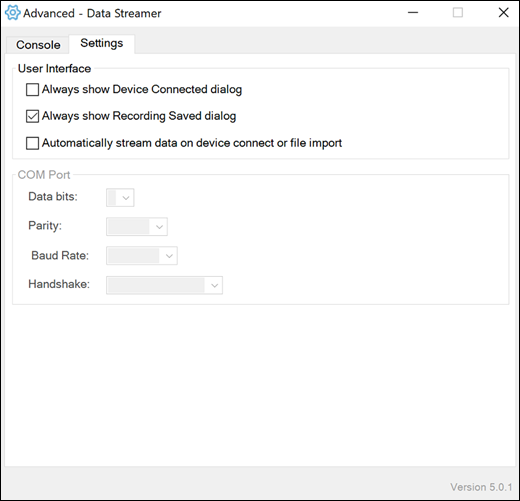Expand the Baud Rate combo box
Viewport: 520px width, 501px height.
(142, 256)
